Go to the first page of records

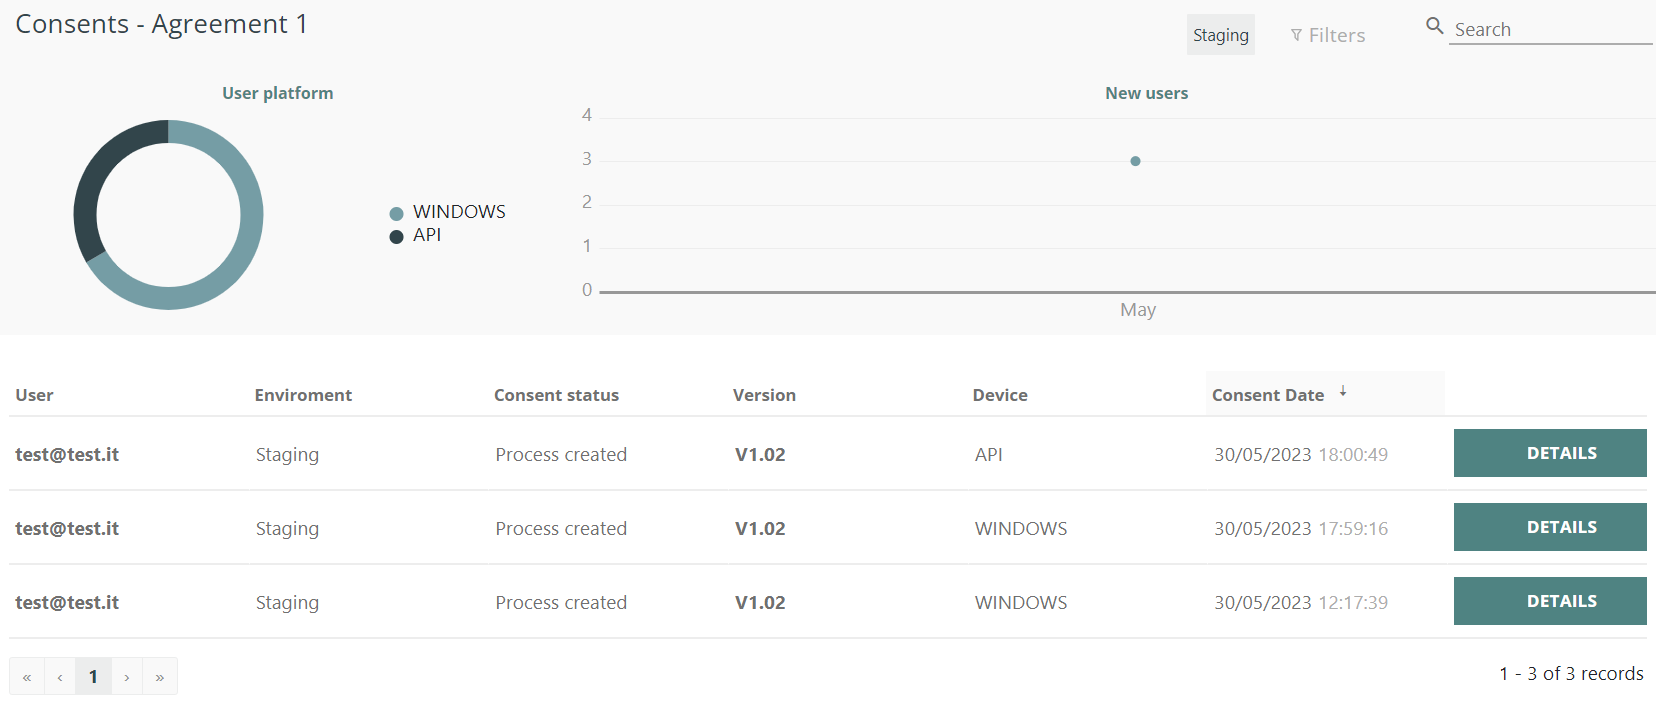(27, 677)
